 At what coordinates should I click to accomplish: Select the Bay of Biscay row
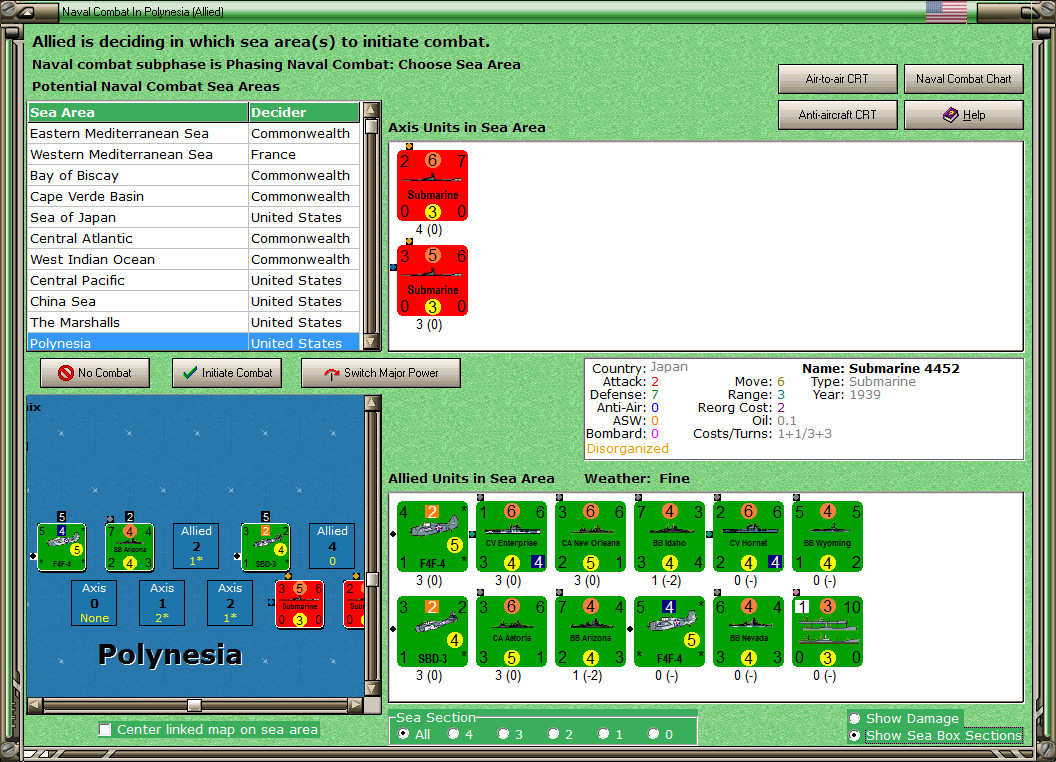193,175
